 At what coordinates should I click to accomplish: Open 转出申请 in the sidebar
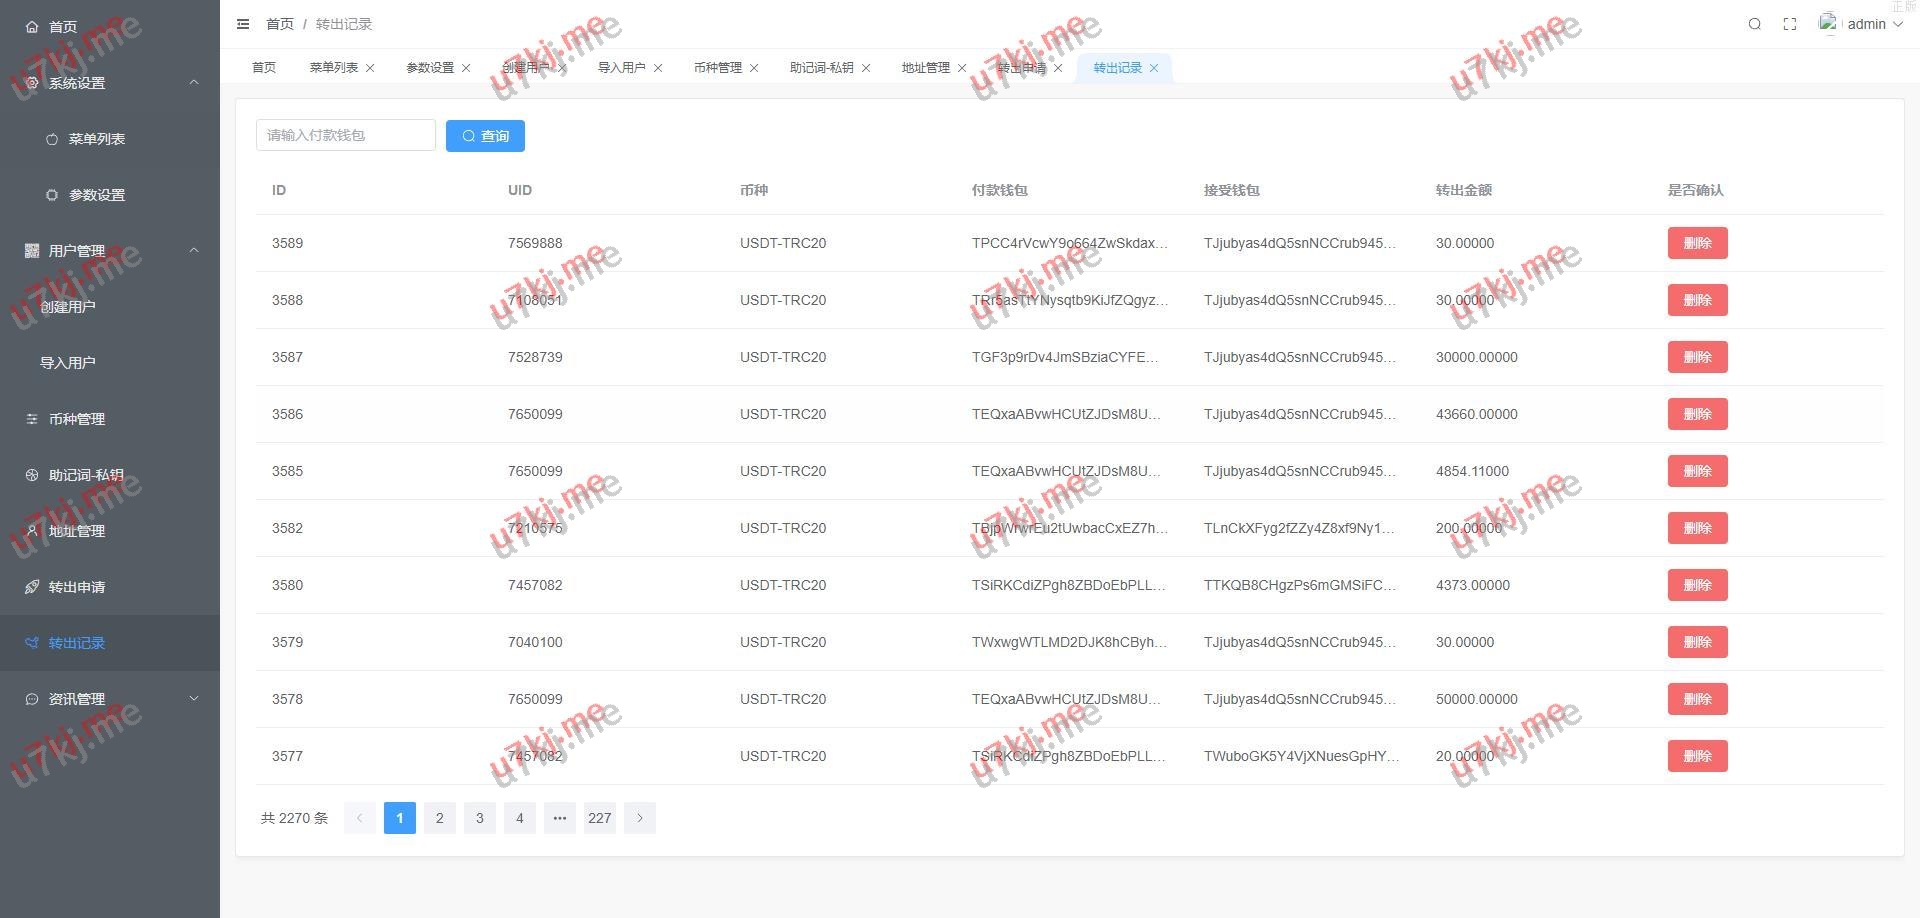click(77, 587)
